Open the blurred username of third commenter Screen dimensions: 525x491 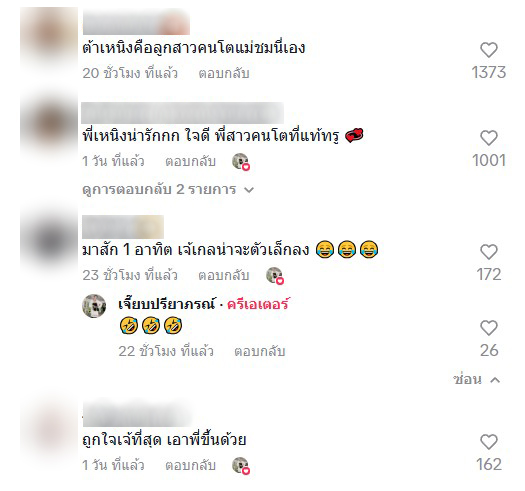pyautogui.click(x=123, y=227)
